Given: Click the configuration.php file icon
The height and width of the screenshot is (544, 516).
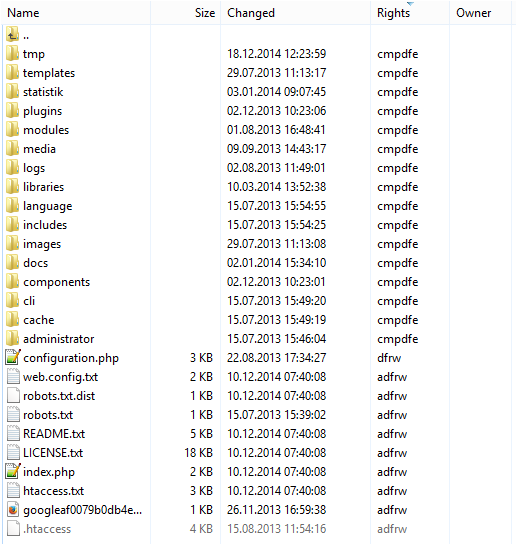Looking at the screenshot, I should [x=13, y=357].
